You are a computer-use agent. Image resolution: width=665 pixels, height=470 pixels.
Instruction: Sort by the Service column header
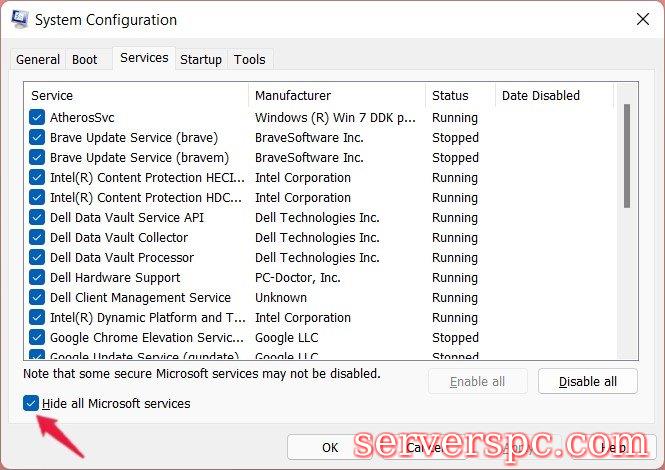click(136, 96)
